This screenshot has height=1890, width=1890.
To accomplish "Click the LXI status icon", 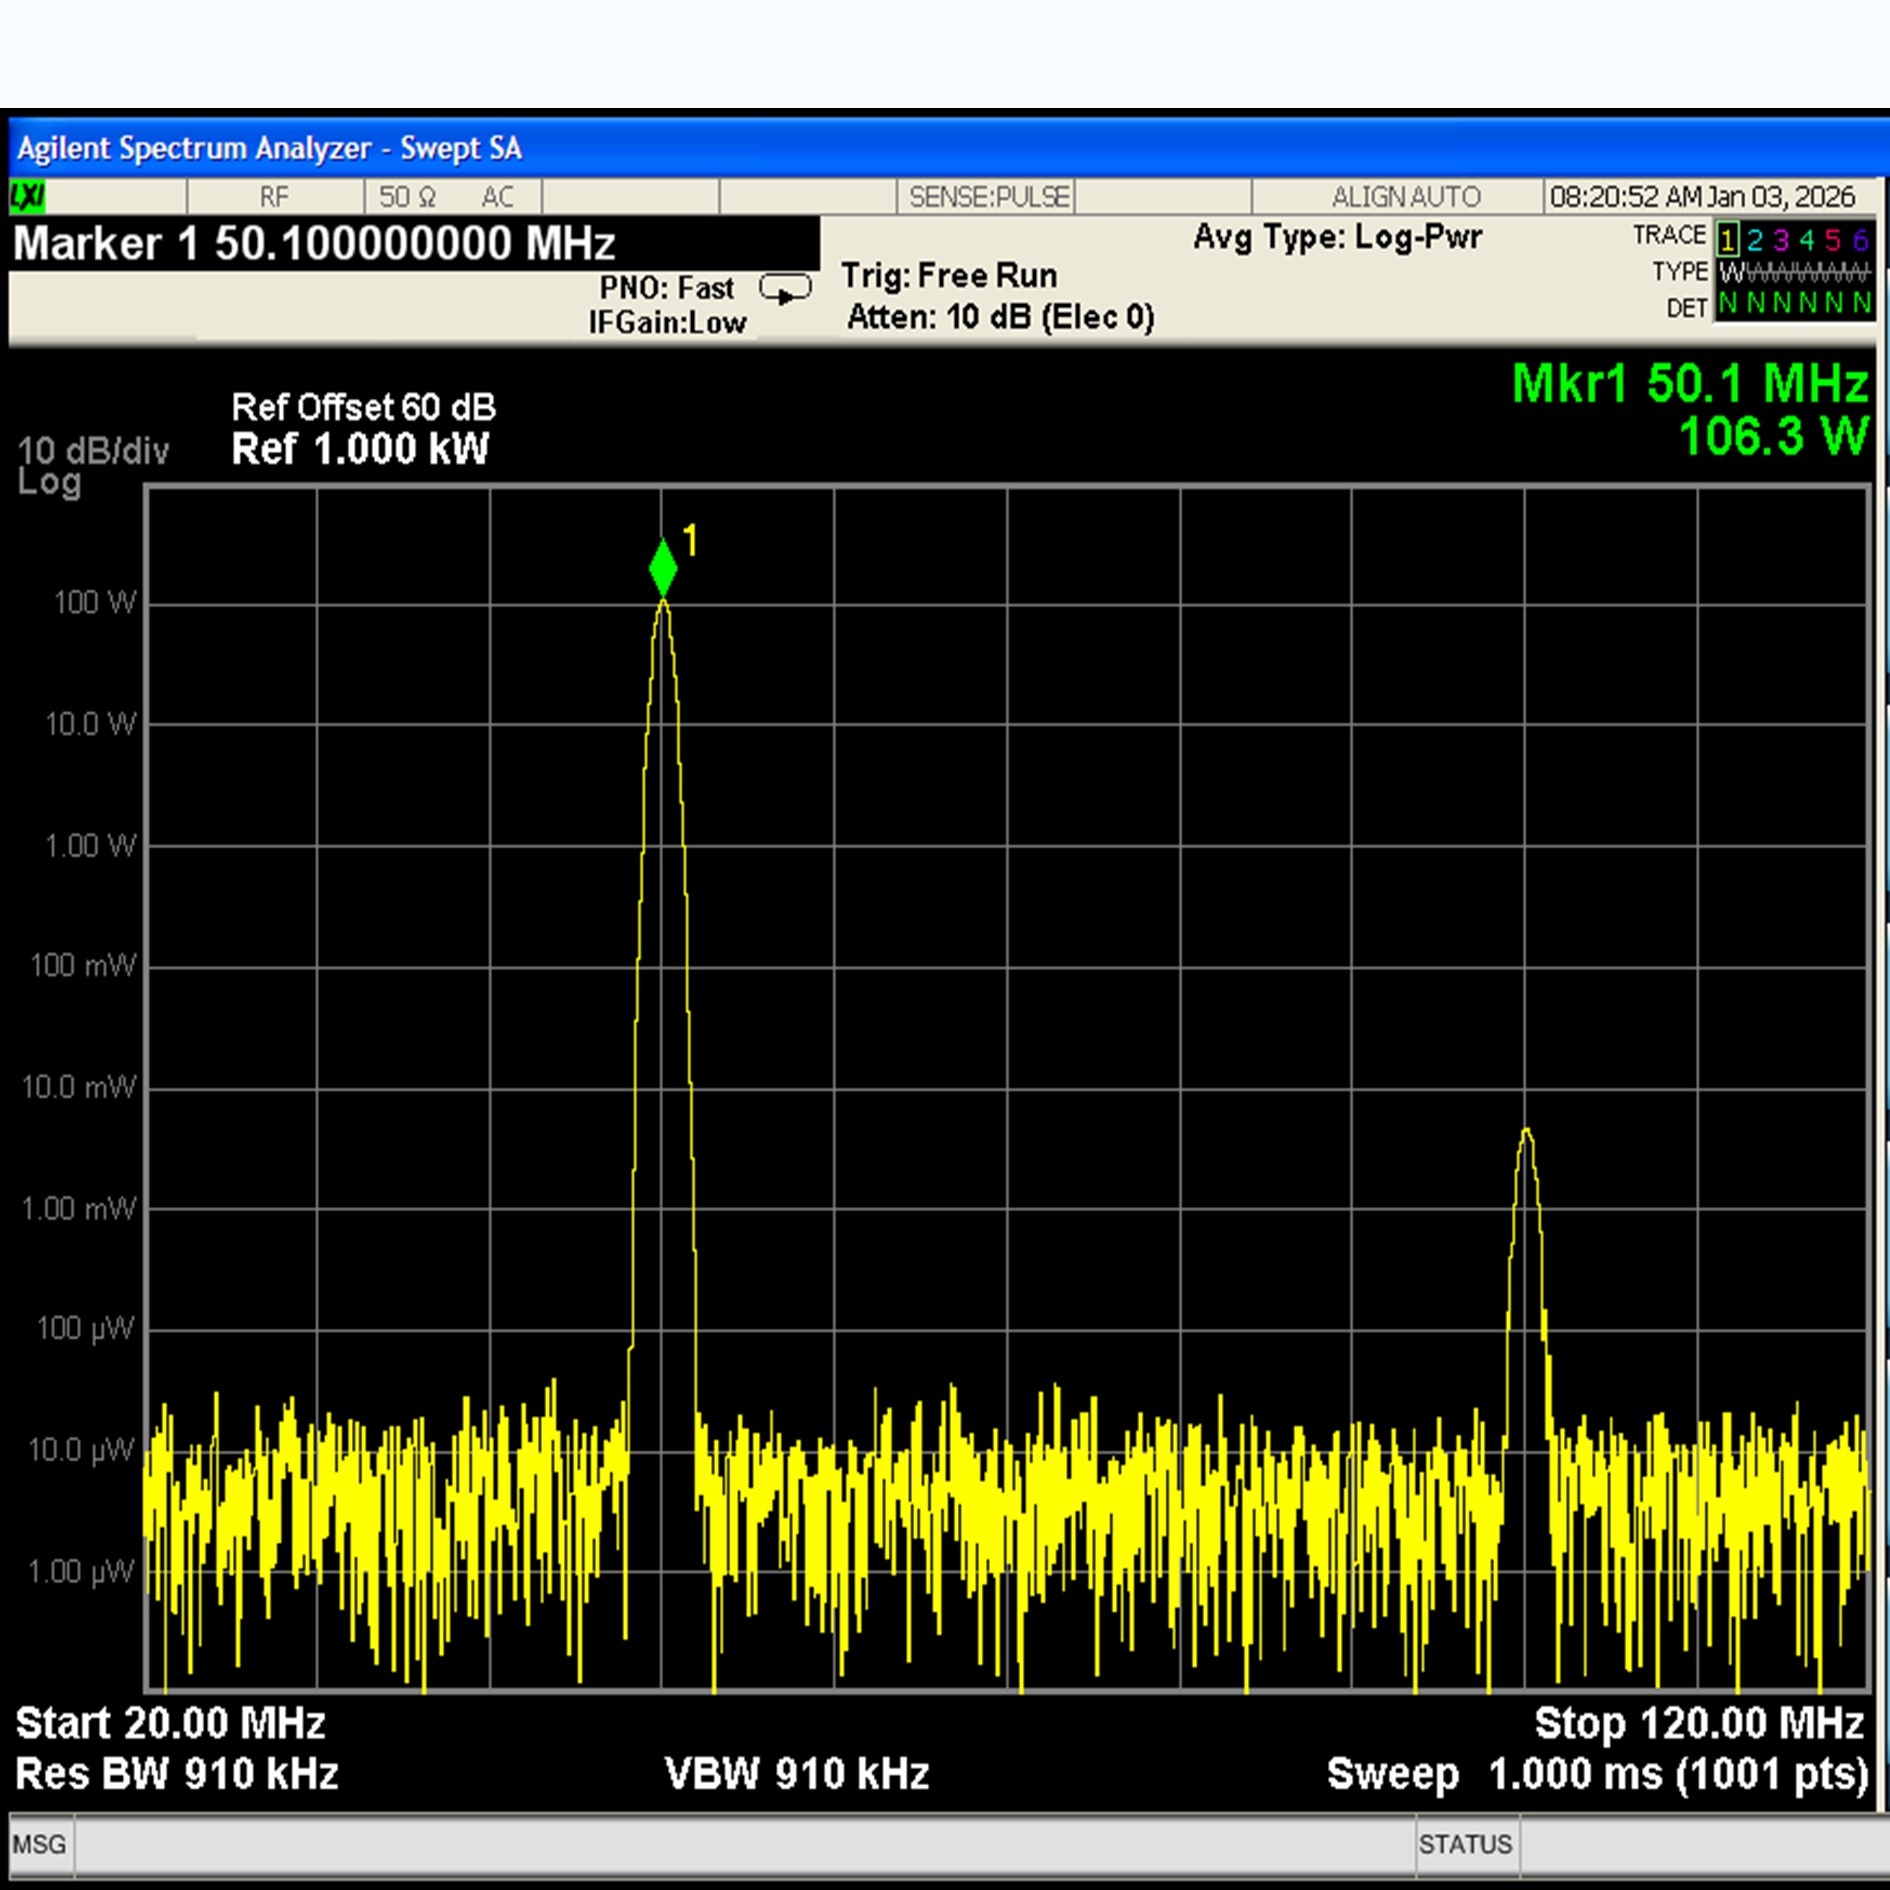I will click(27, 196).
